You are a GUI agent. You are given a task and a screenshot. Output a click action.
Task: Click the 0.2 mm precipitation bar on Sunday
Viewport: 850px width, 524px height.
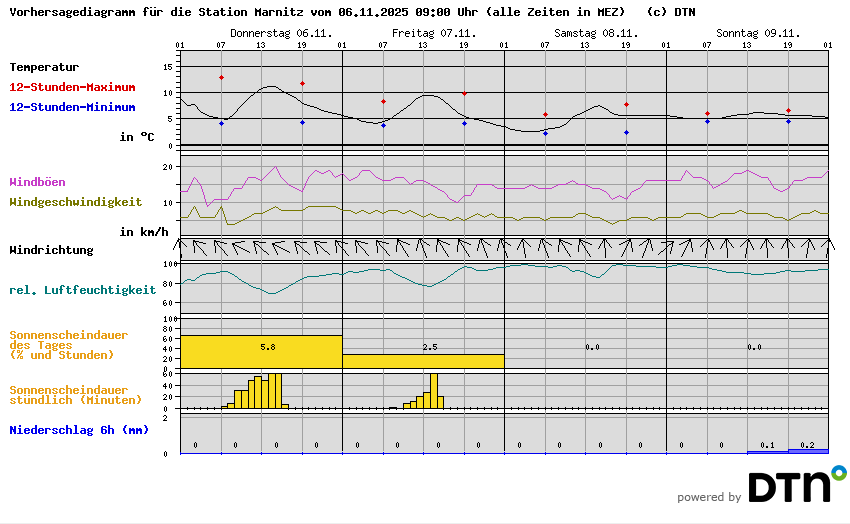pos(808,451)
